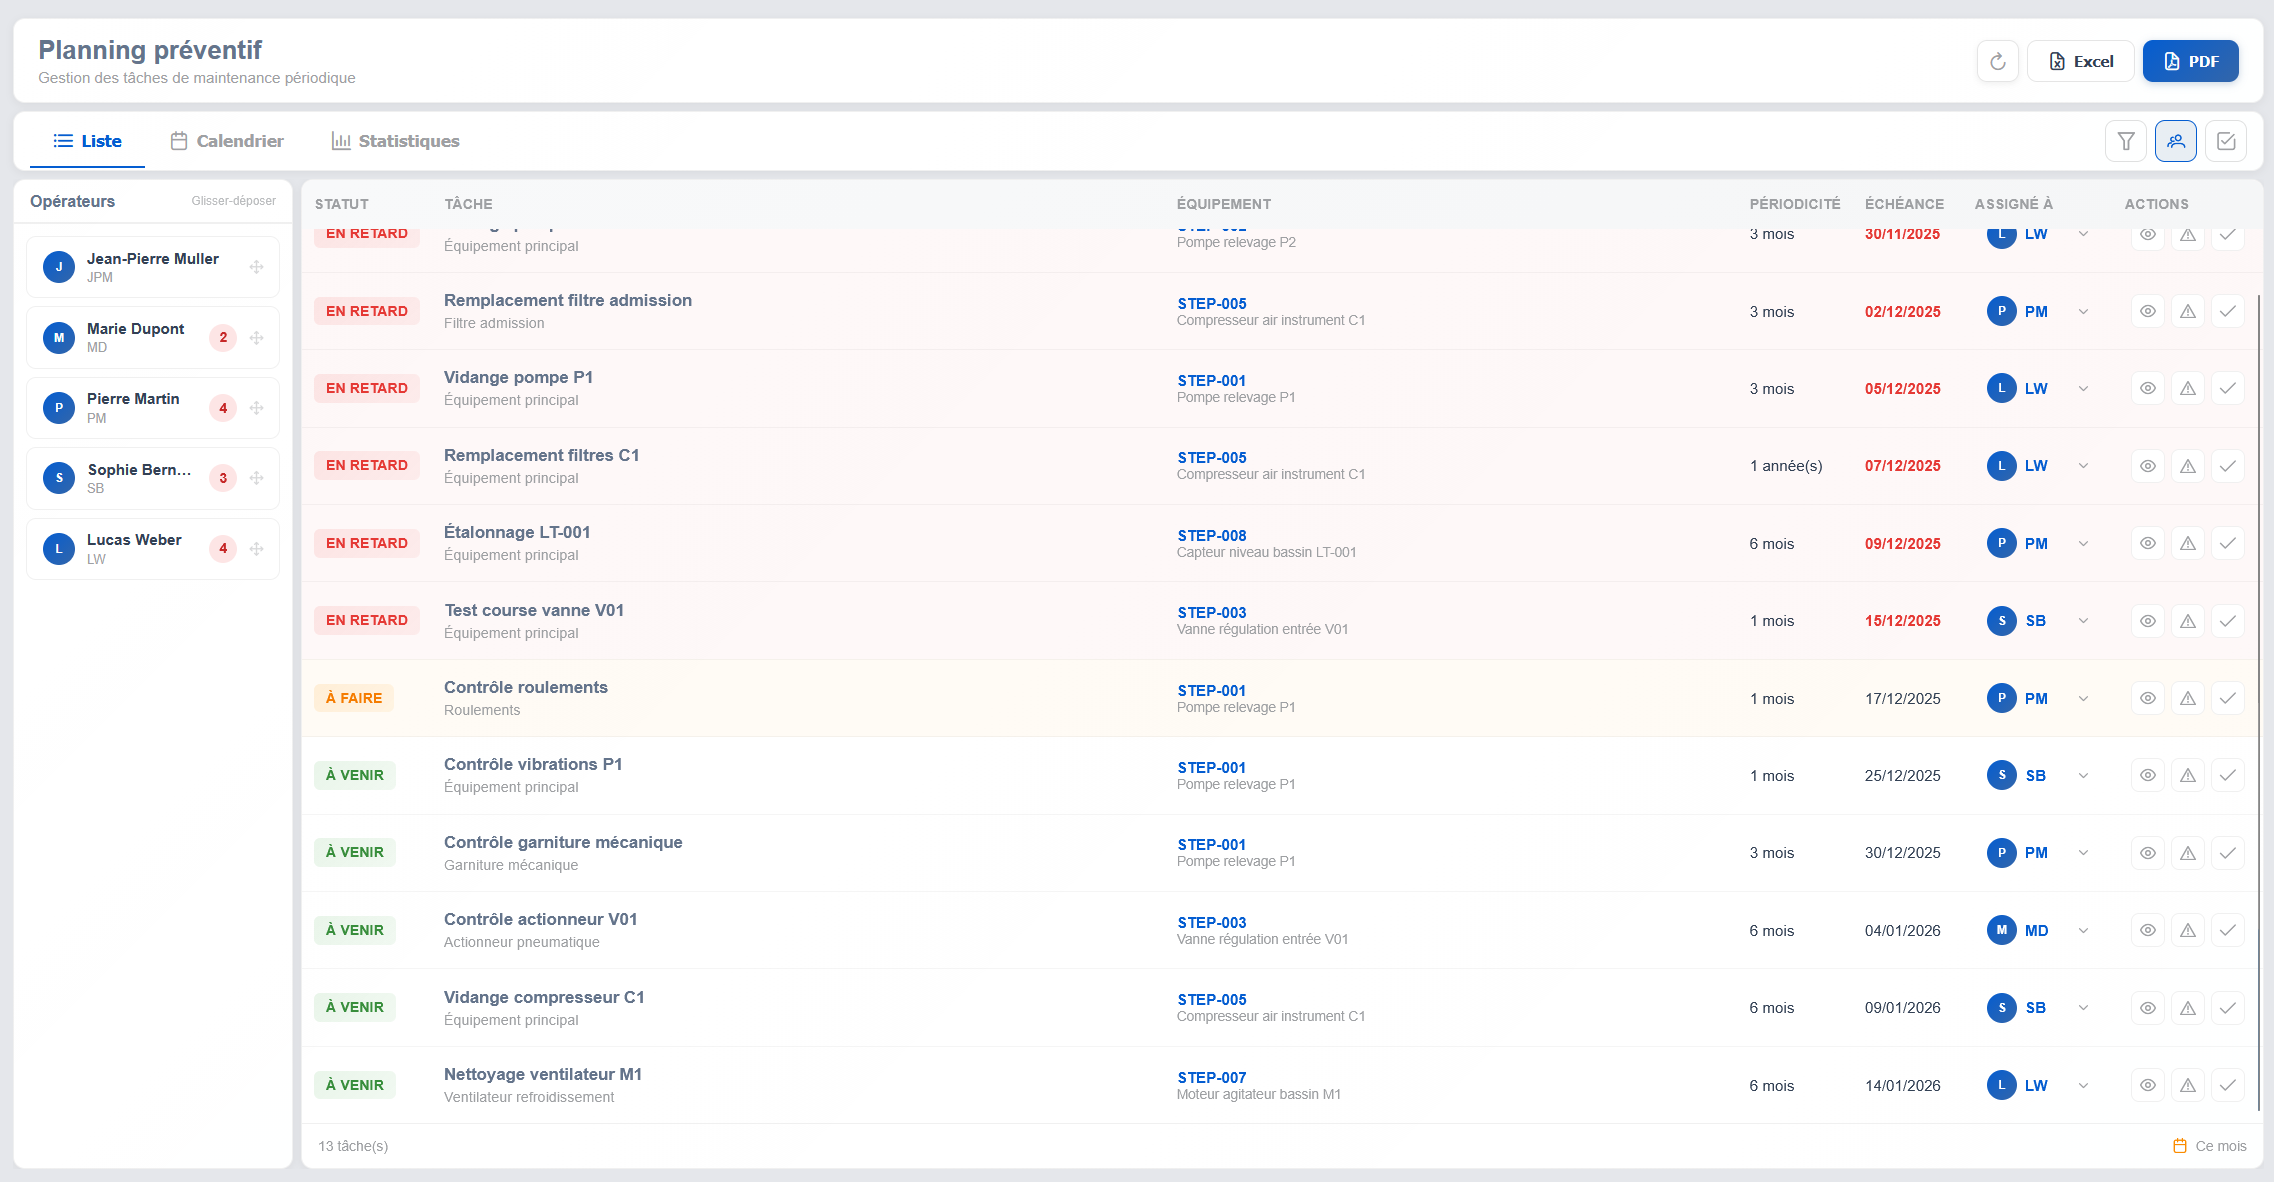Expand assignee dropdown for Vidange compresseur C1
The height and width of the screenshot is (1182, 2274).
pyautogui.click(x=2083, y=1008)
